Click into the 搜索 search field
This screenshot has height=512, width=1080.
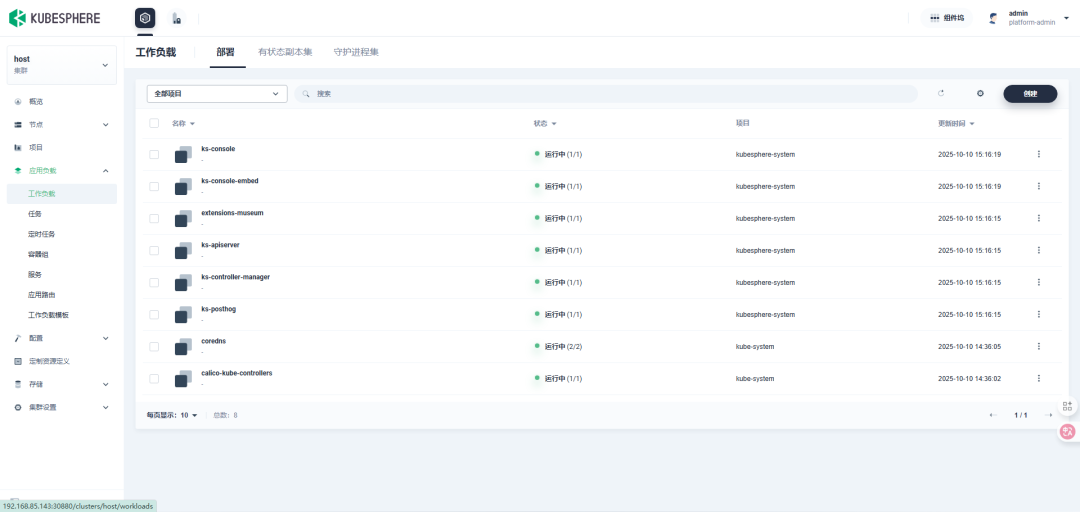point(606,94)
